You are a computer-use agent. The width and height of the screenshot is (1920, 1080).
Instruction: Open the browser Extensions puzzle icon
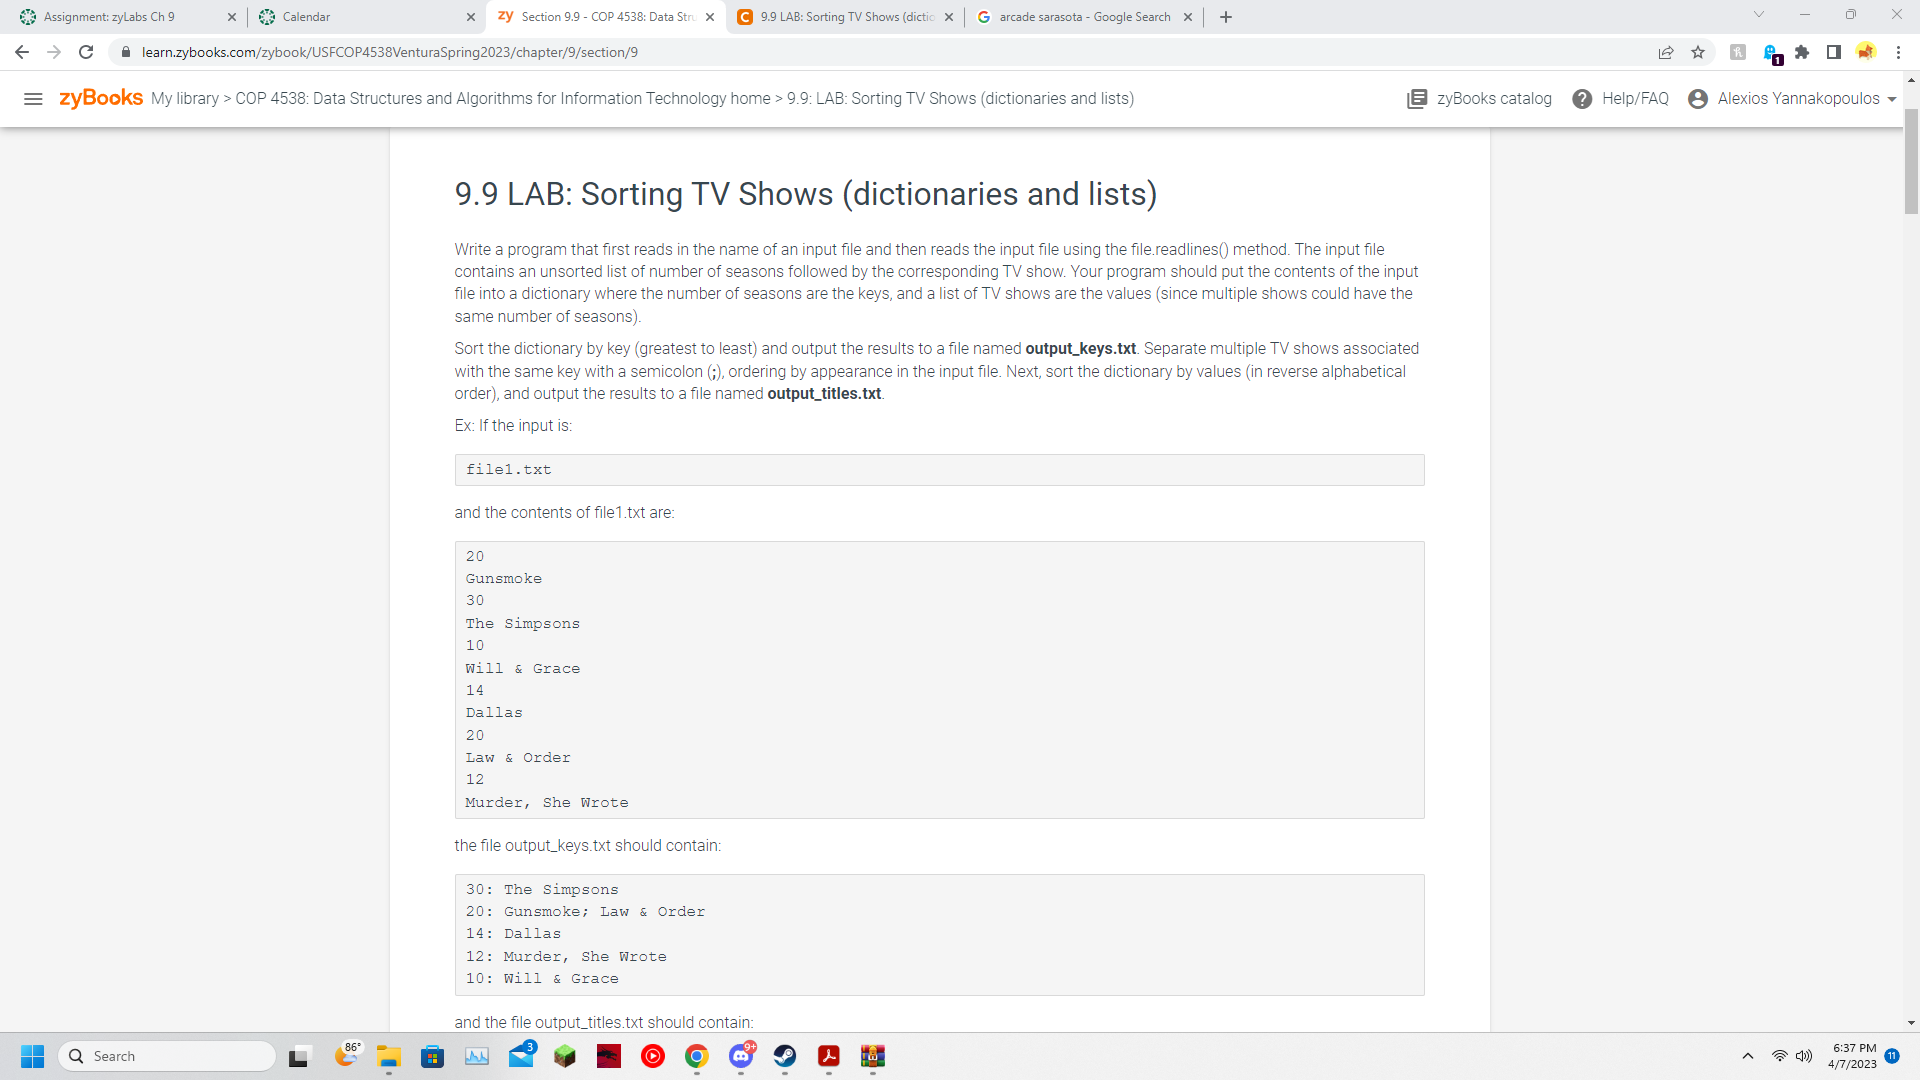click(x=1802, y=52)
